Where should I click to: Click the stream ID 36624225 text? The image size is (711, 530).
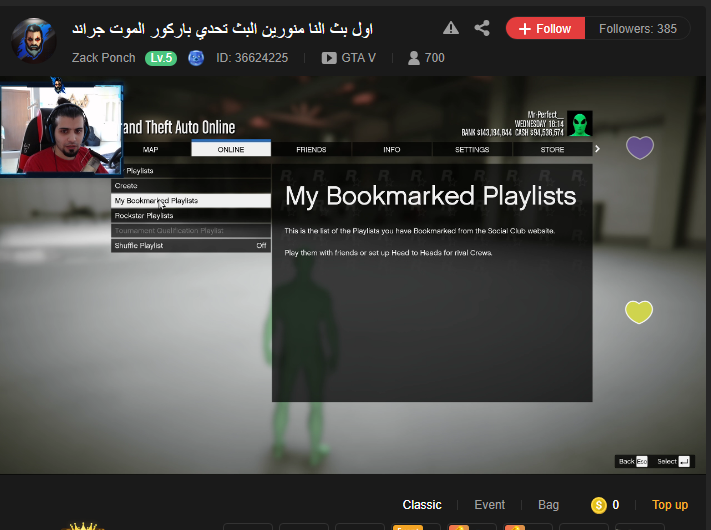click(x=252, y=58)
